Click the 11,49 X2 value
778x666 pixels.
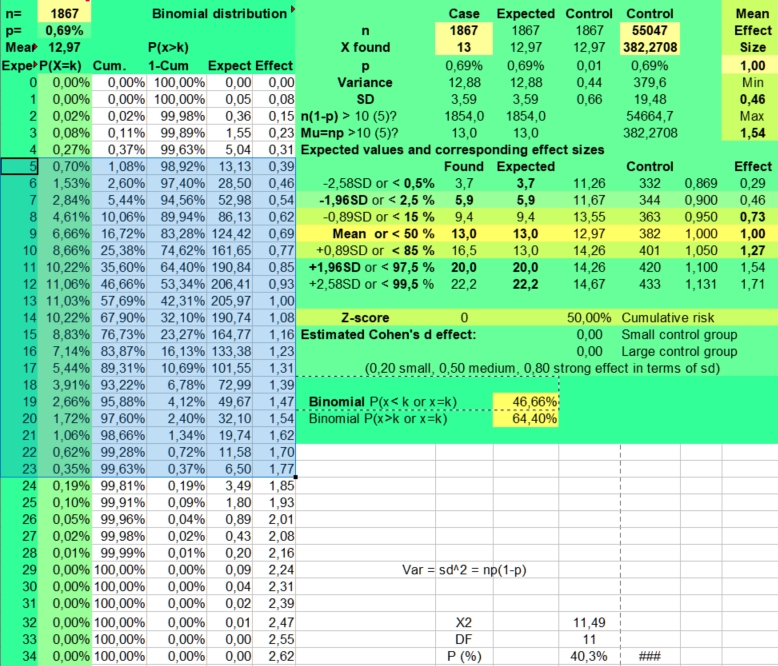589,623
